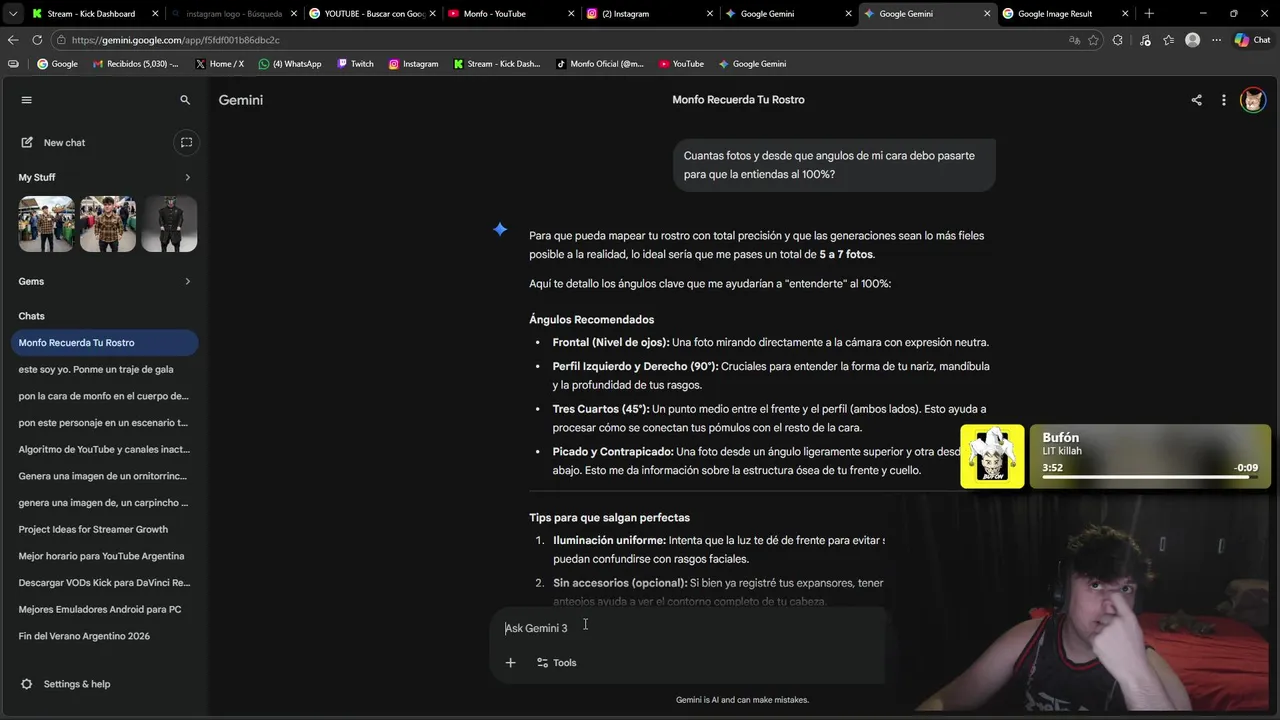Viewport: 1280px width, 720px height.
Task: Open chat 'Descargar VODs Kick para DaVinci'
Action: pos(105,583)
